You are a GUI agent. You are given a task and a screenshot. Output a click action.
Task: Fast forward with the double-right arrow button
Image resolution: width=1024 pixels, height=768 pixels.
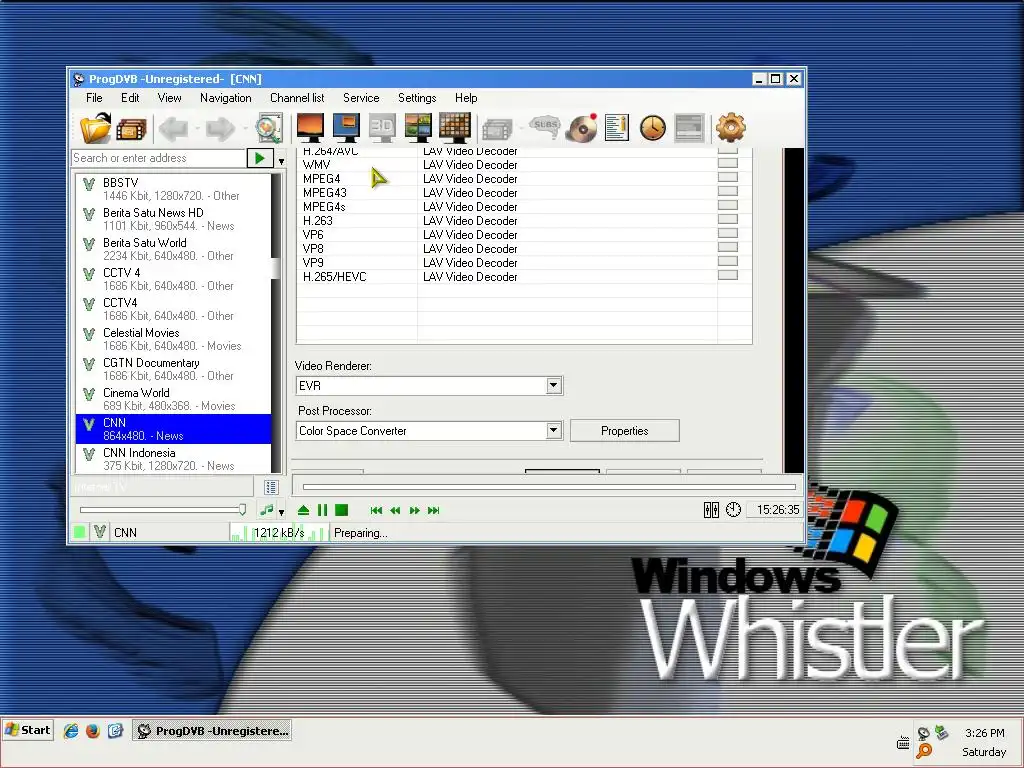pyautogui.click(x=415, y=511)
